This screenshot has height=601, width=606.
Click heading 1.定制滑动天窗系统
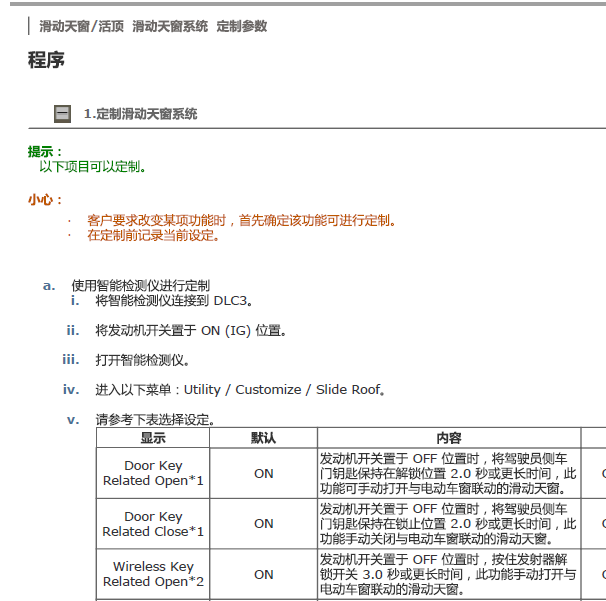point(140,114)
